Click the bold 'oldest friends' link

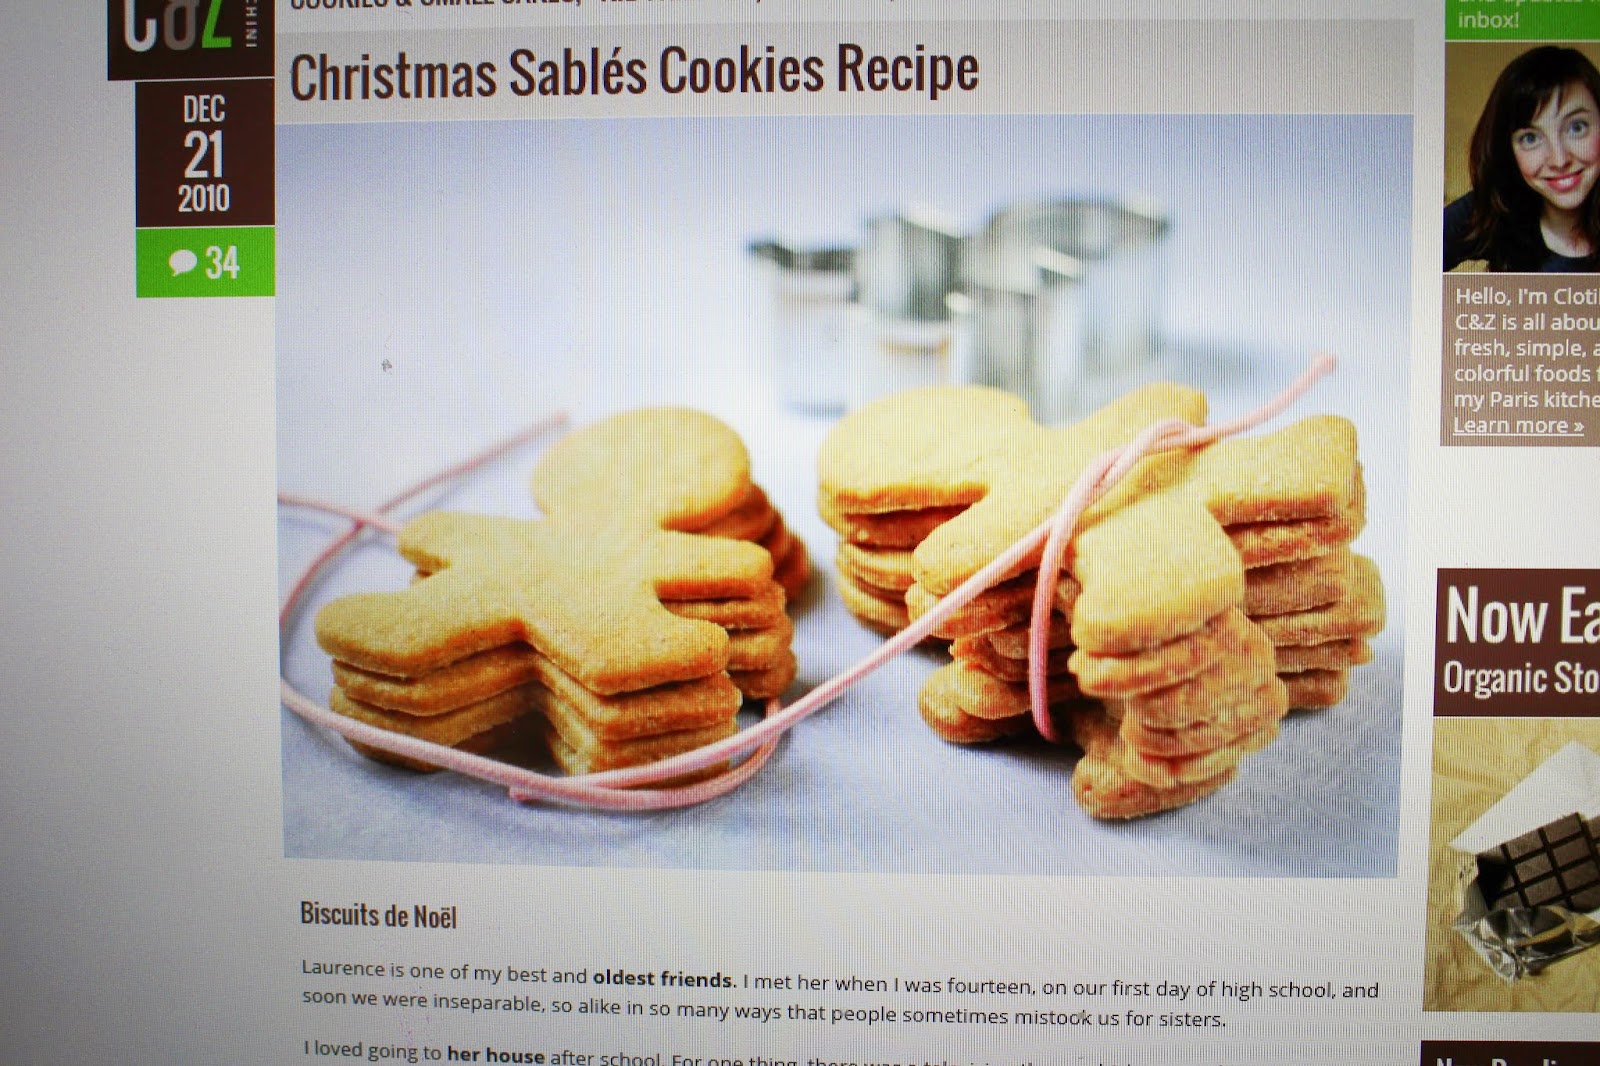(663, 979)
